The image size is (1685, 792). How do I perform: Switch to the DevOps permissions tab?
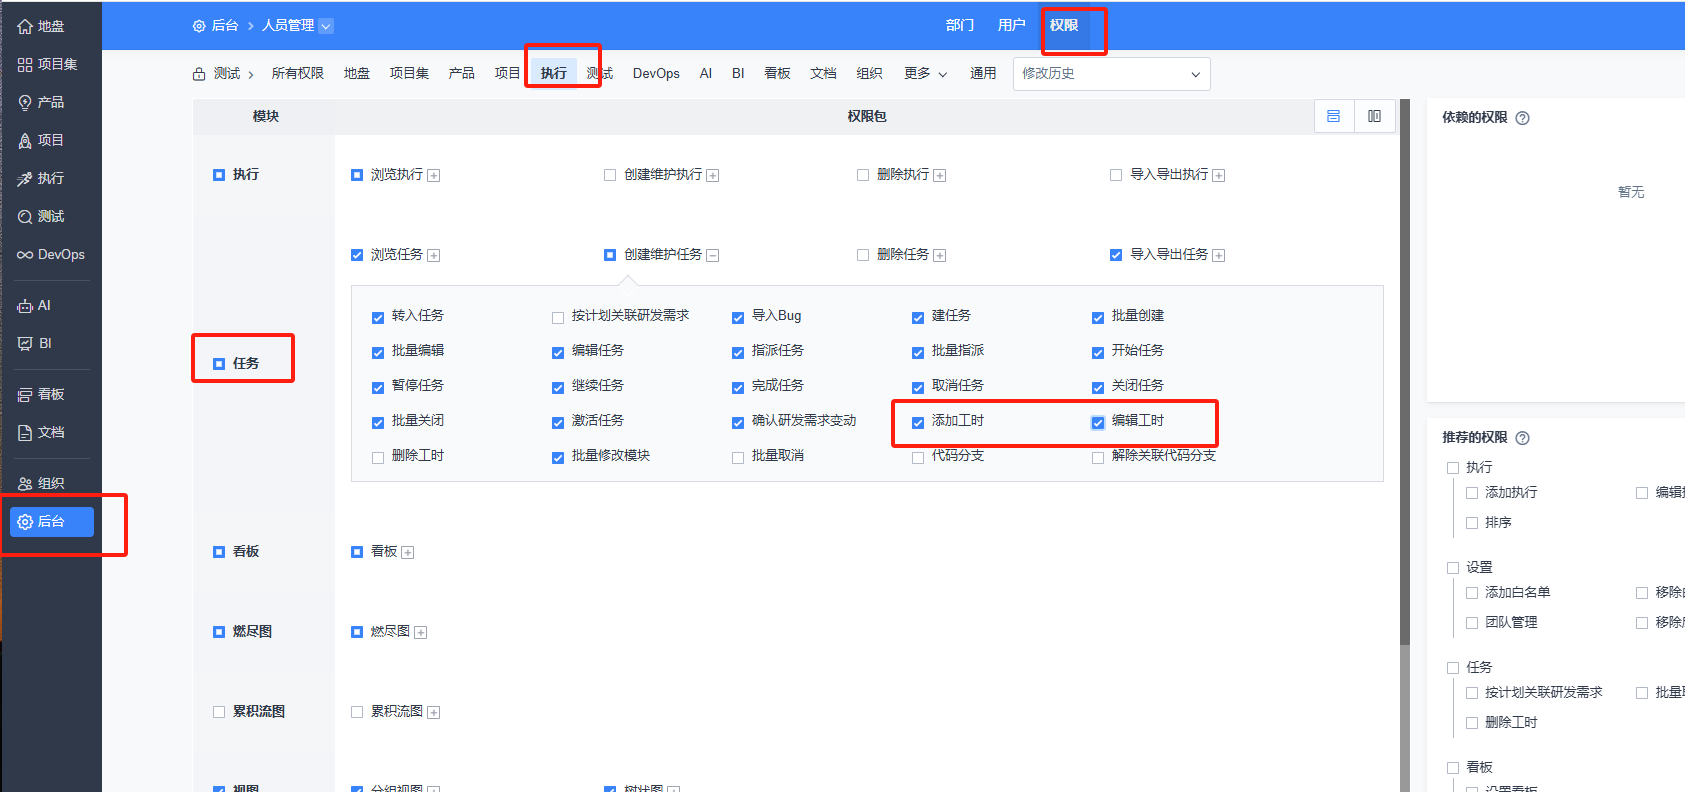(x=656, y=74)
